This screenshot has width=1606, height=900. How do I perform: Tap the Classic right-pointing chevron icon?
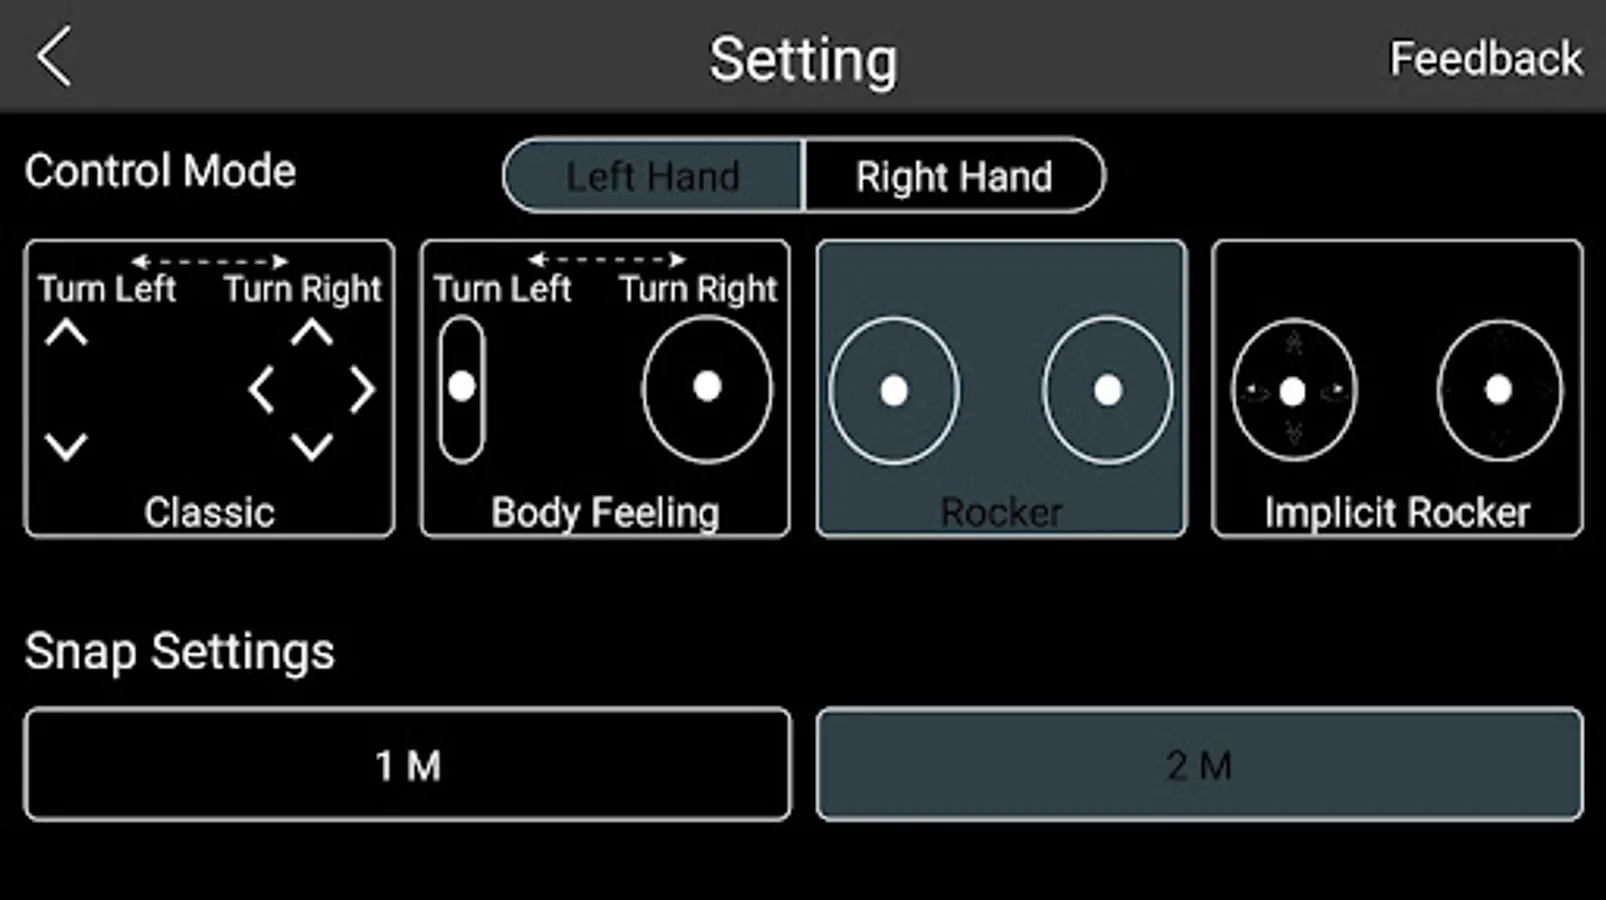click(x=362, y=390)
